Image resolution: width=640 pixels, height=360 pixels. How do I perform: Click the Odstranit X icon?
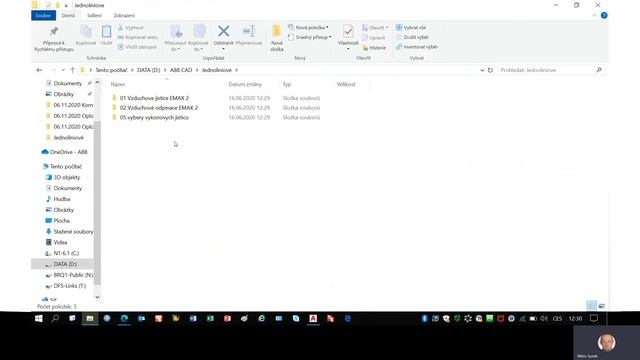click(223, 31)
